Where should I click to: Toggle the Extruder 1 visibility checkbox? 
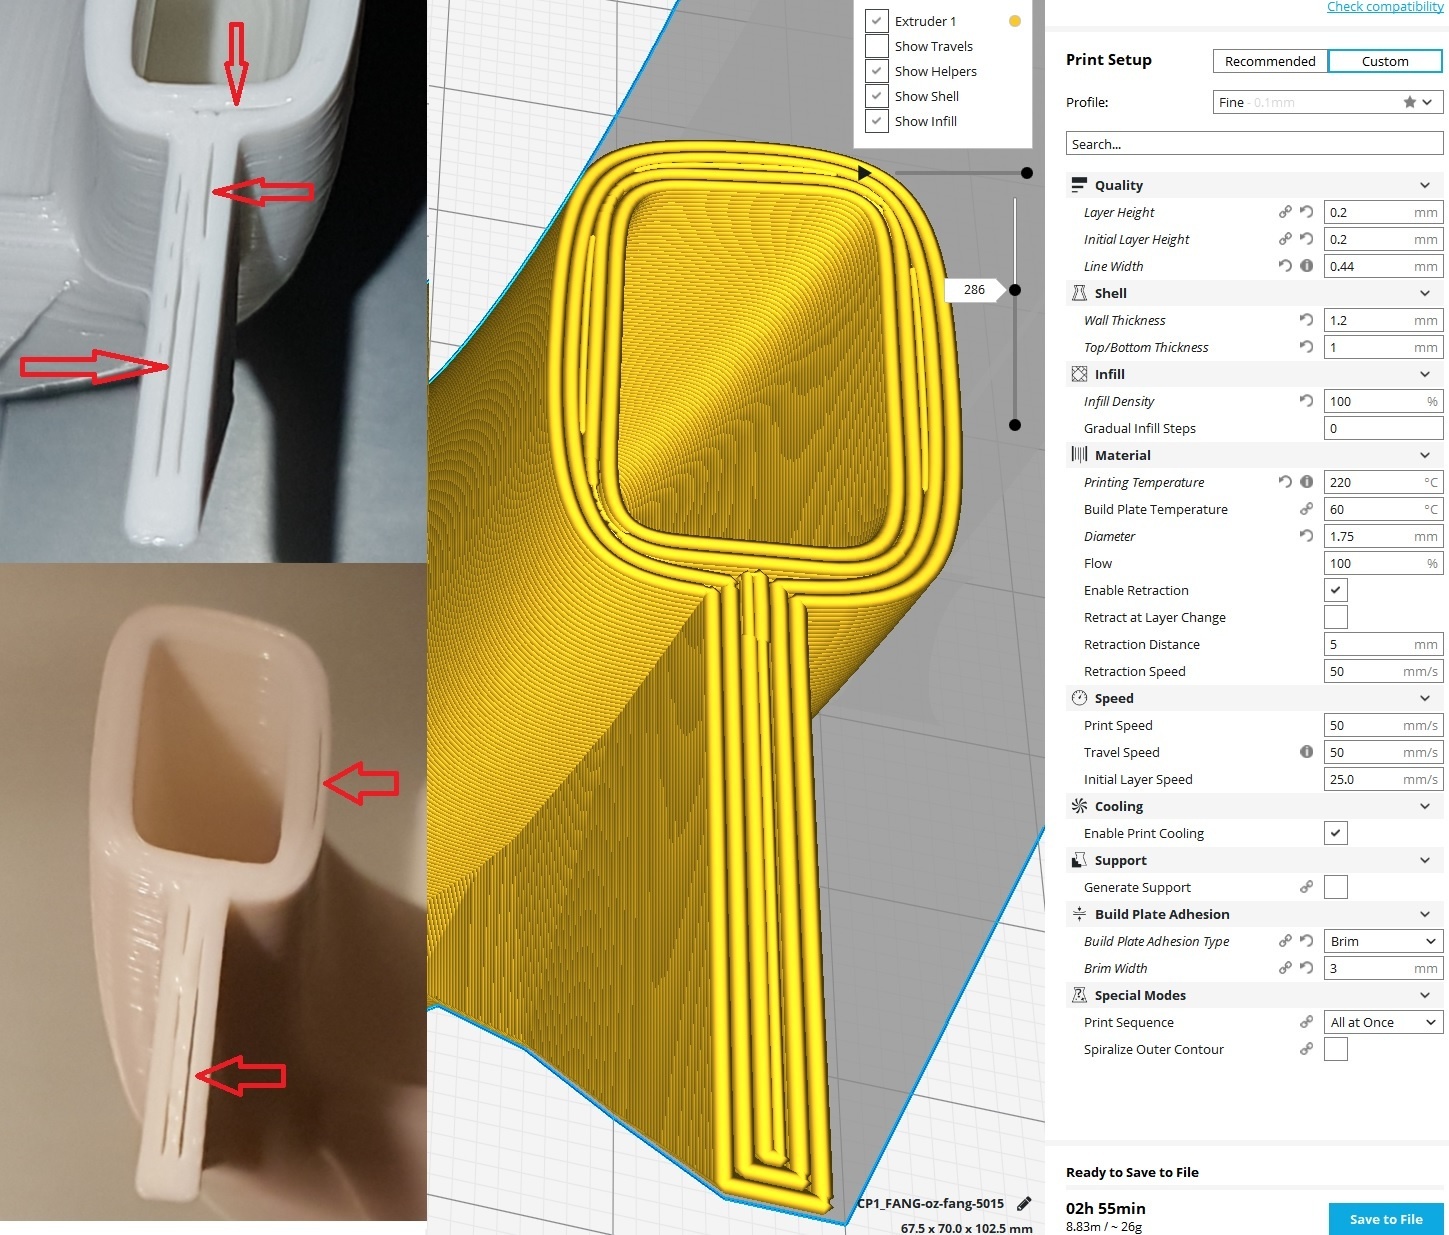point(876,21)
